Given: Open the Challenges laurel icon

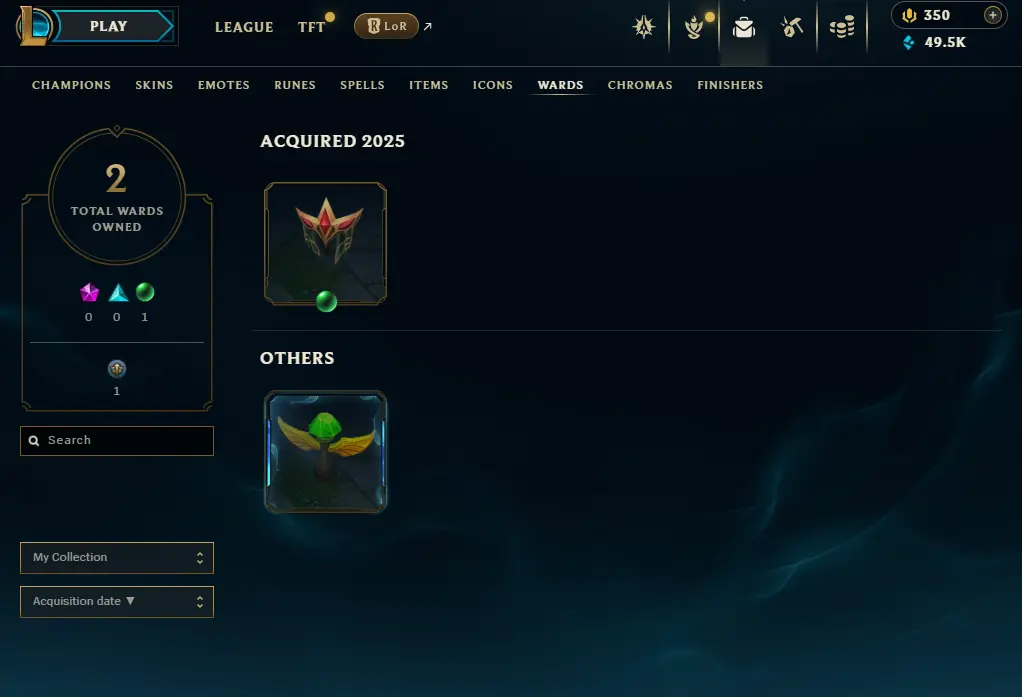Looking at the screenshot, I should (694, 27).
